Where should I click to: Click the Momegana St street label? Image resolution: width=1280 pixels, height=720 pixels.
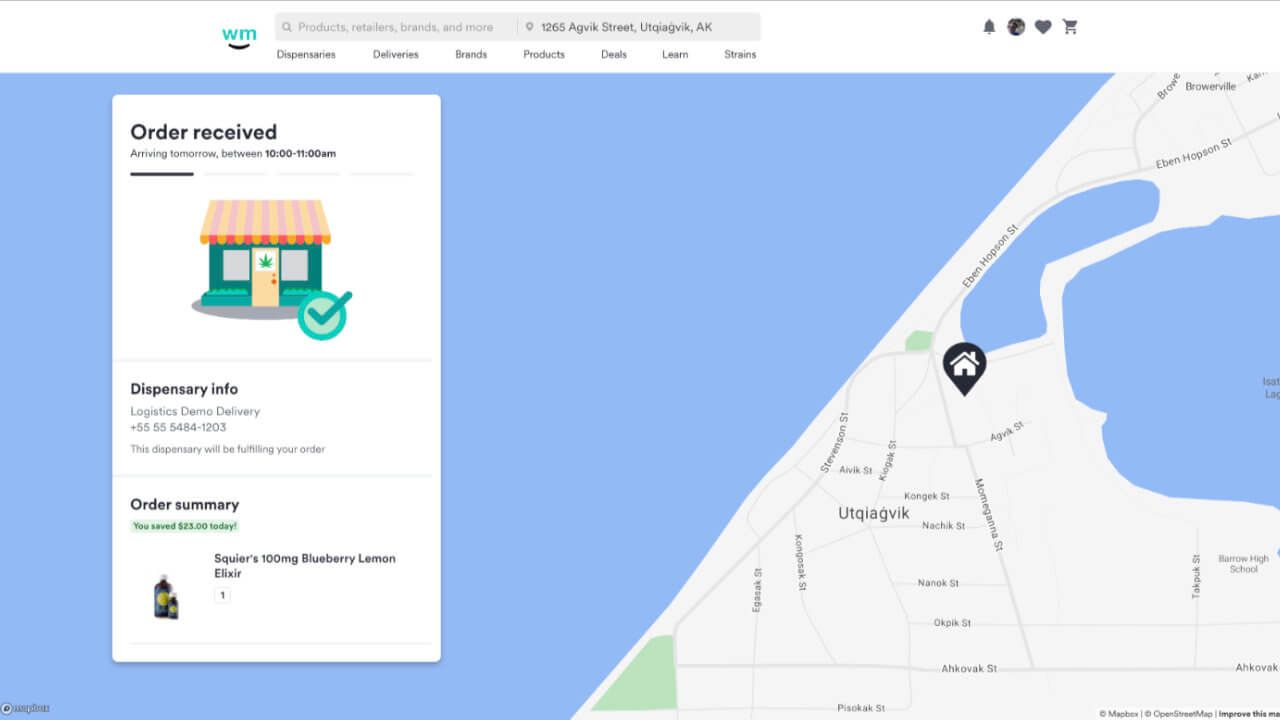988,514
